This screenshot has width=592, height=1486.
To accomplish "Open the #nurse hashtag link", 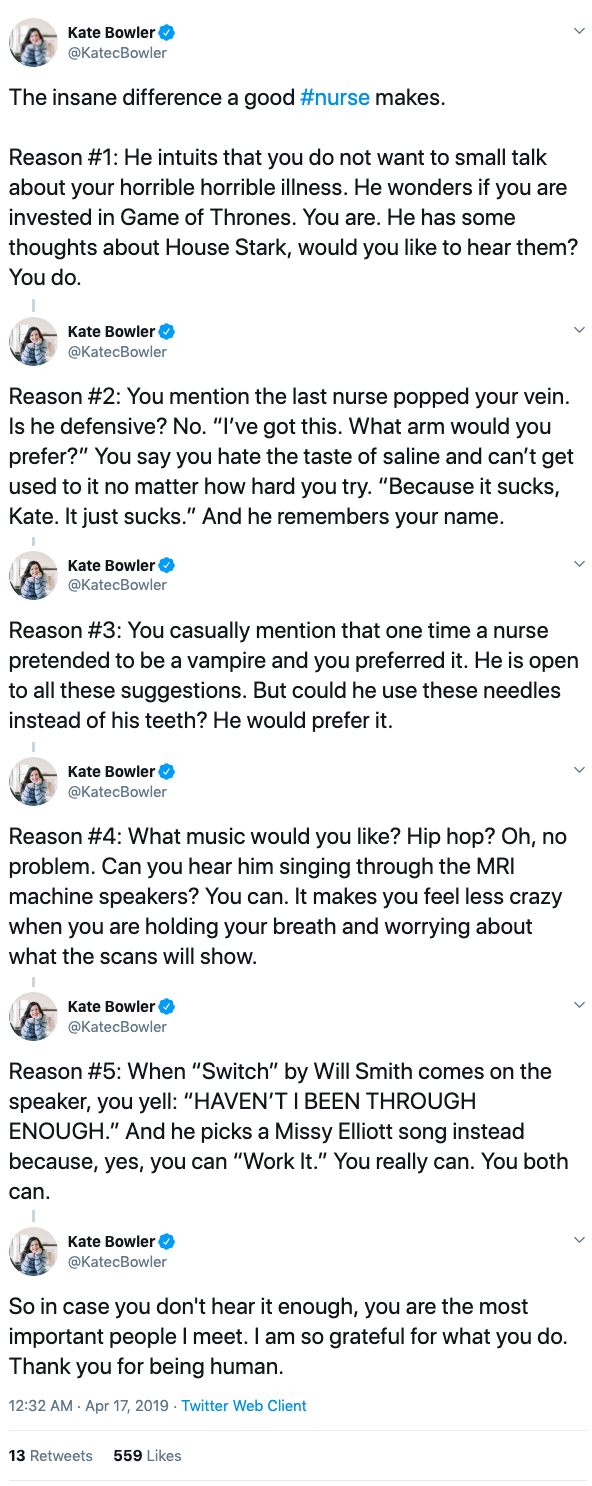I will coord(335,98).
